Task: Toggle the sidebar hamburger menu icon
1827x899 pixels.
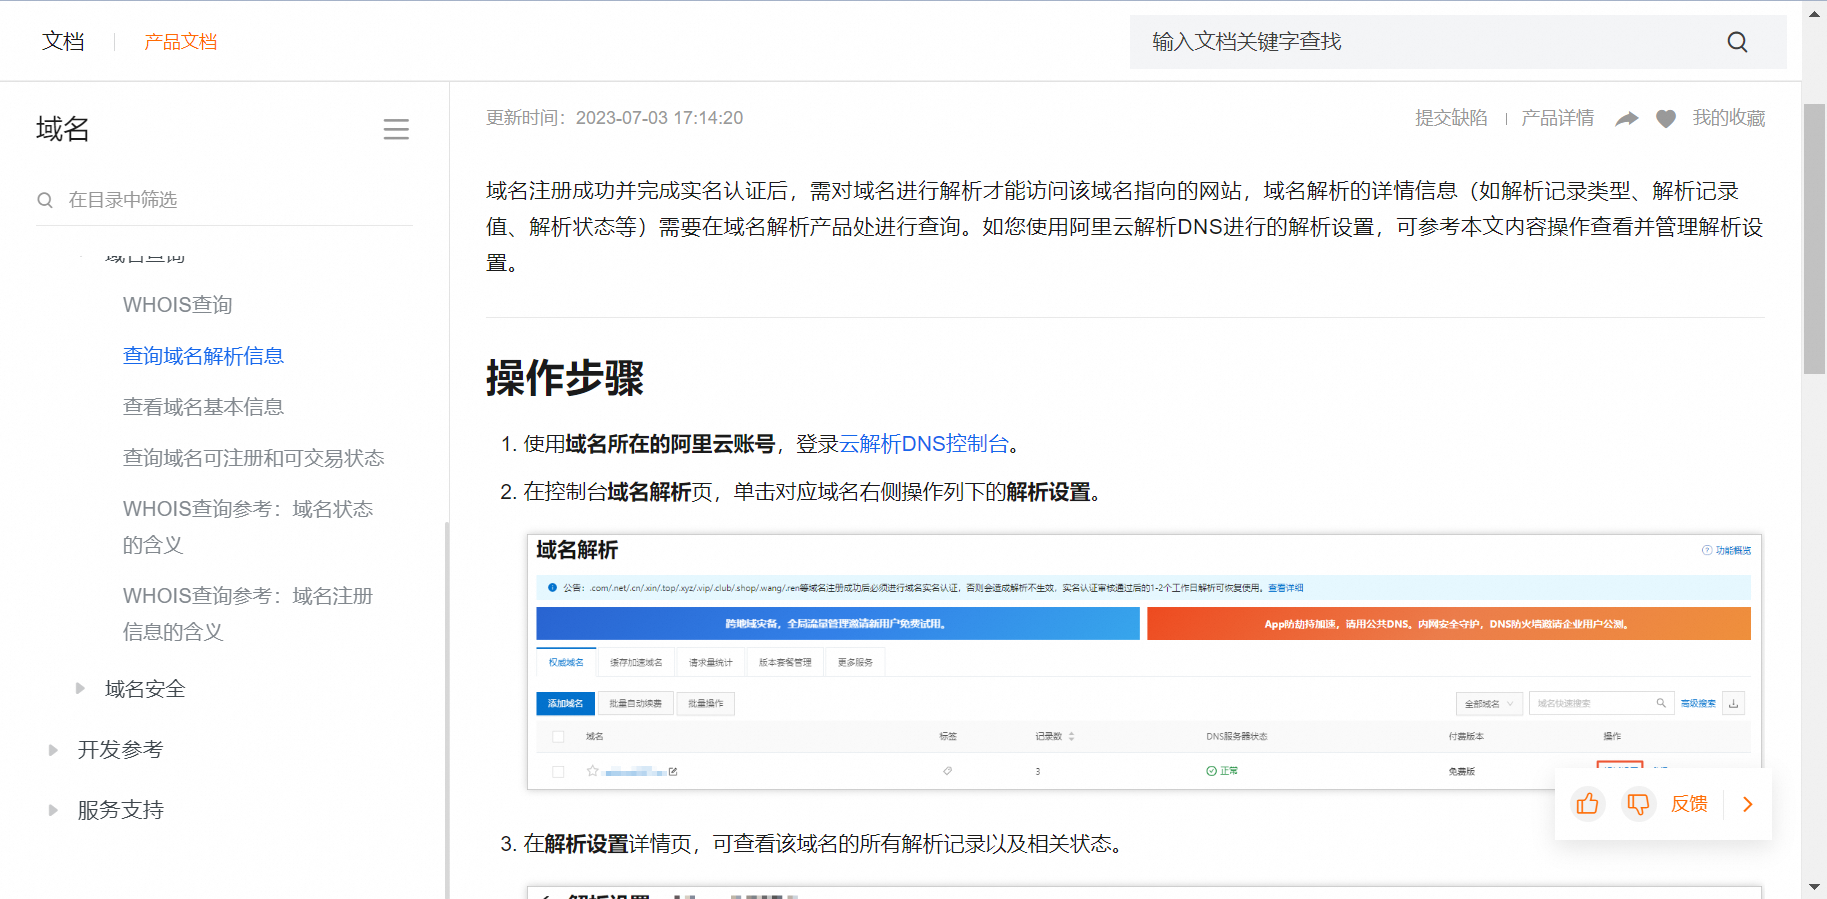Action: pos(396,129)
